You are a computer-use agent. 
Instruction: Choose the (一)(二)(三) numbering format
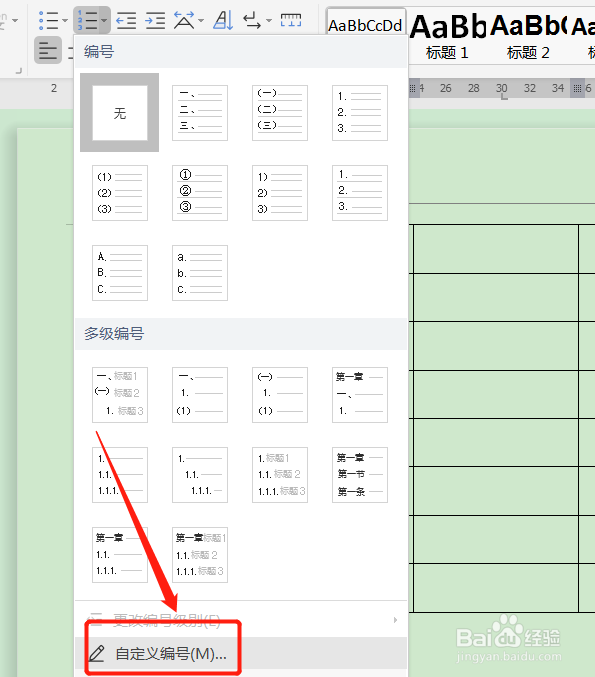pos(280,113)
